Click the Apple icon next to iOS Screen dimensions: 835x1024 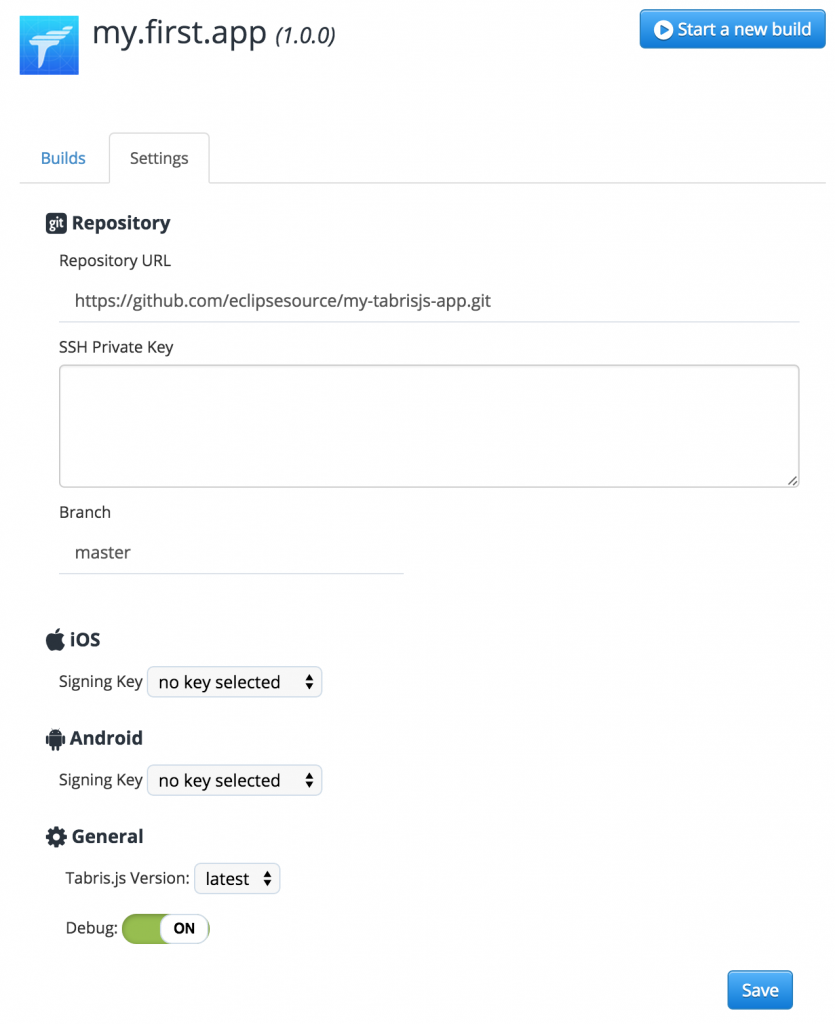(x=55, y=639)
